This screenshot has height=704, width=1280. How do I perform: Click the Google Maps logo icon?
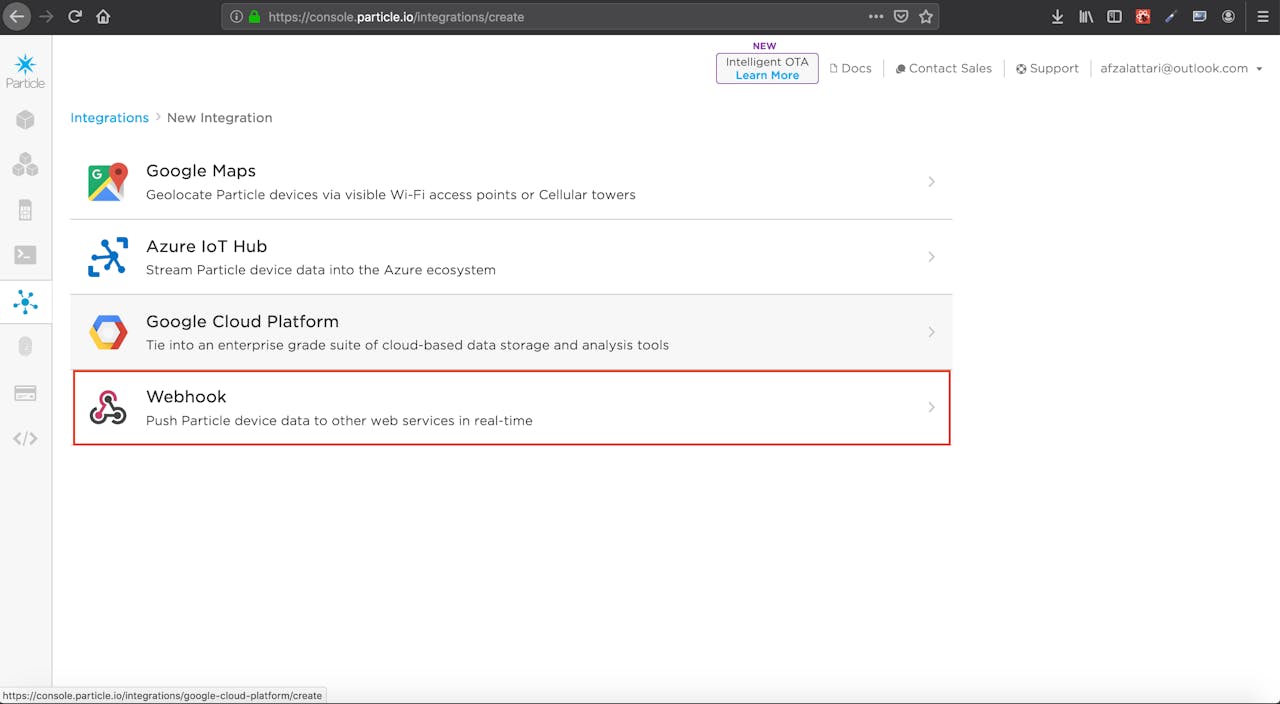(108, 182)
